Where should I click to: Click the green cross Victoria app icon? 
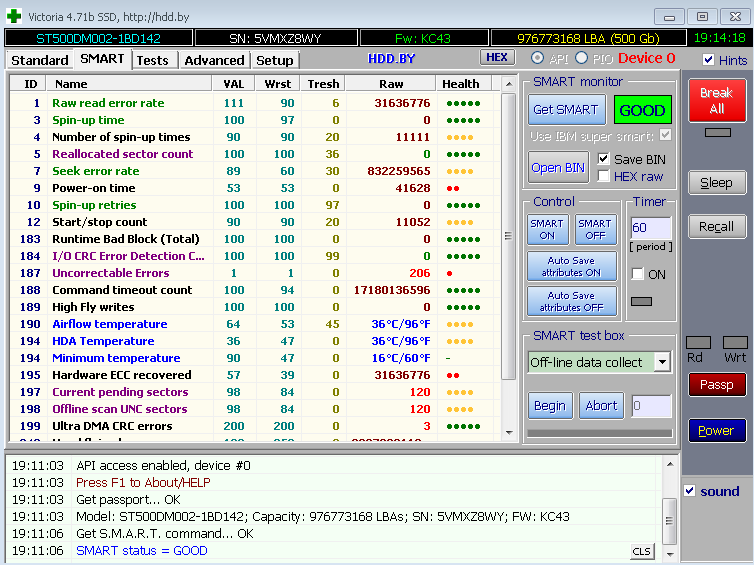click(14, 16)
